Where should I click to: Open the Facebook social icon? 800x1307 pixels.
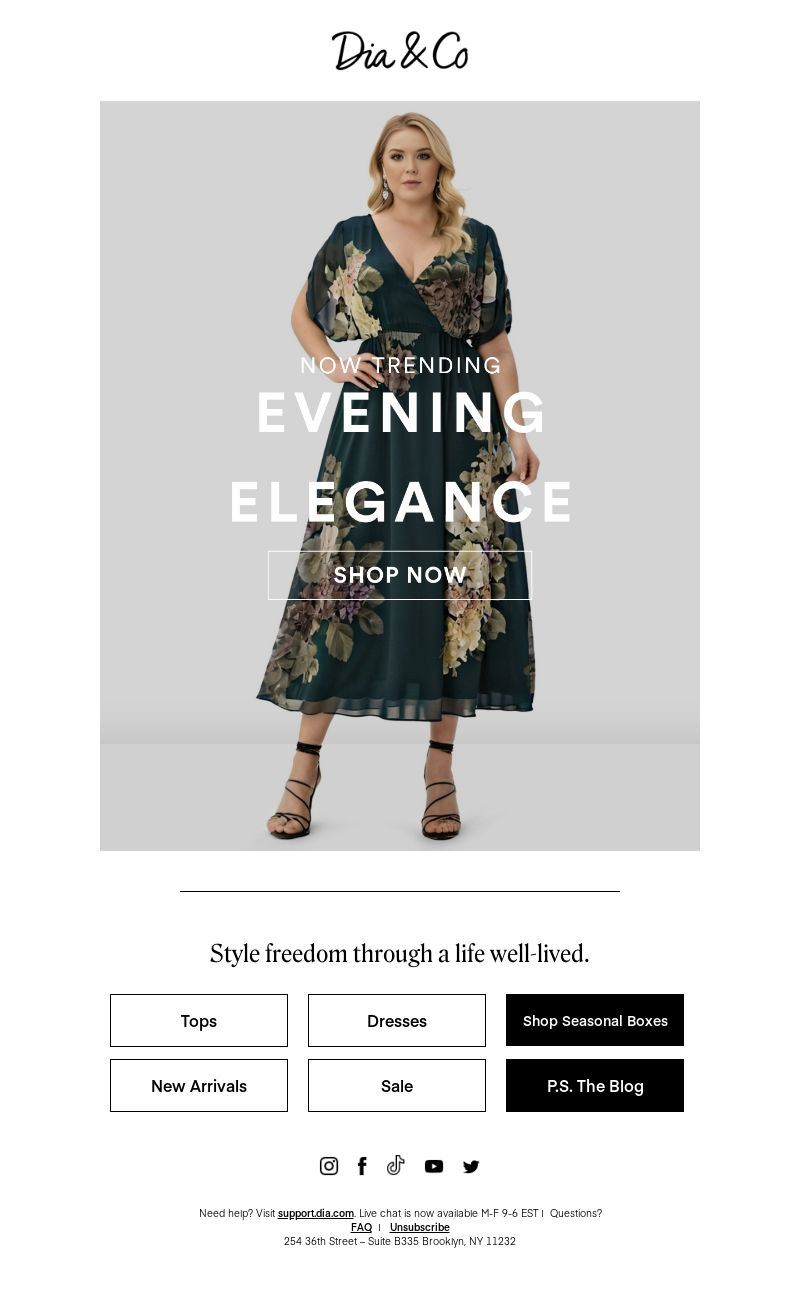click(362, 1166)
